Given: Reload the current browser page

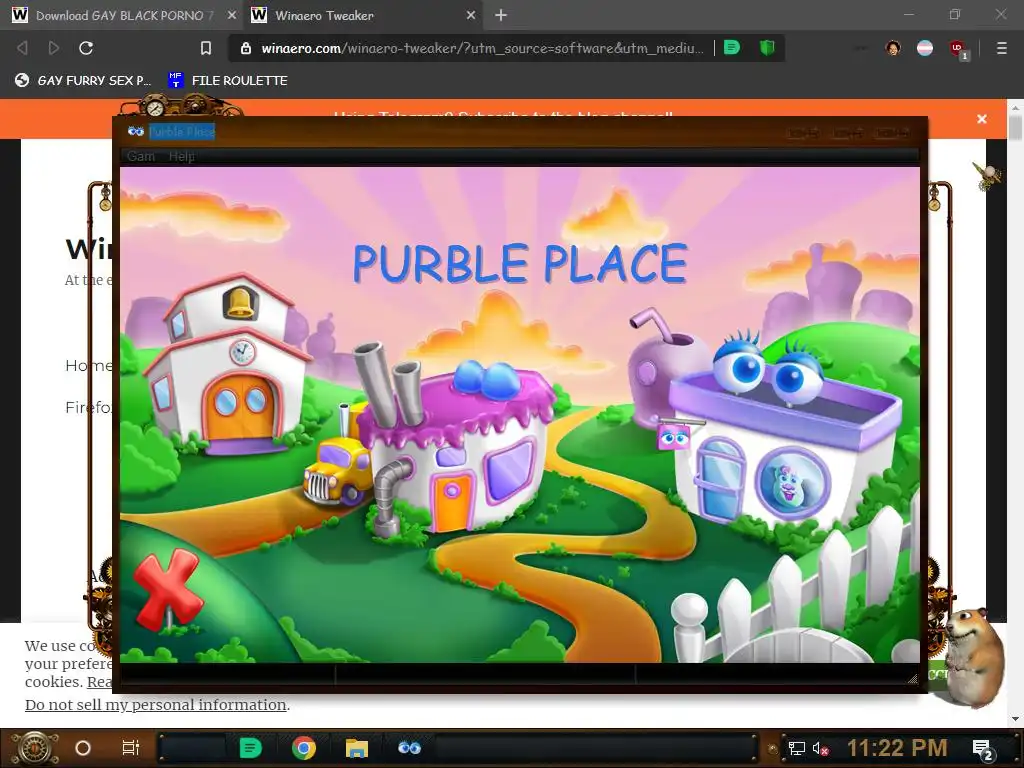Looking at the screenshot, I should (x=86, y=48).
